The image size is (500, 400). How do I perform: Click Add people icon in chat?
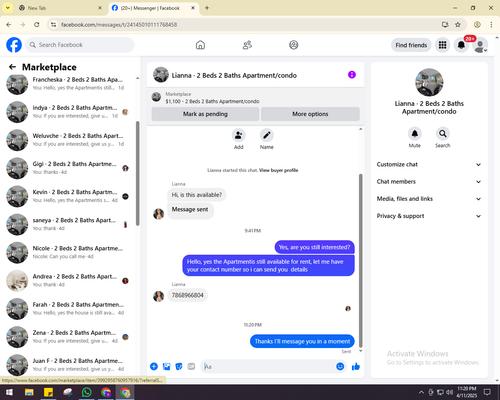click(238, 135)
